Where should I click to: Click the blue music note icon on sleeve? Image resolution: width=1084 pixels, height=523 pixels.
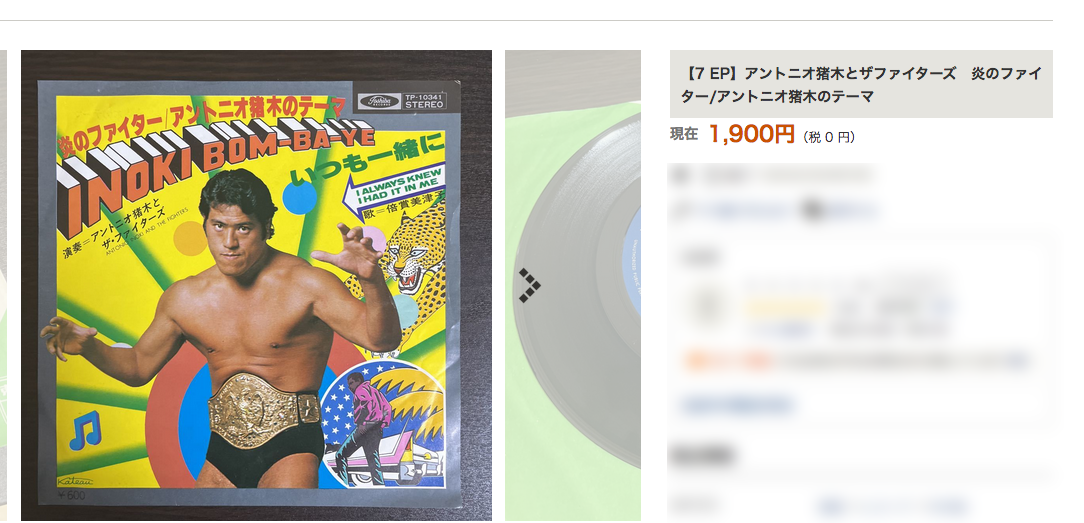point(86,430)
